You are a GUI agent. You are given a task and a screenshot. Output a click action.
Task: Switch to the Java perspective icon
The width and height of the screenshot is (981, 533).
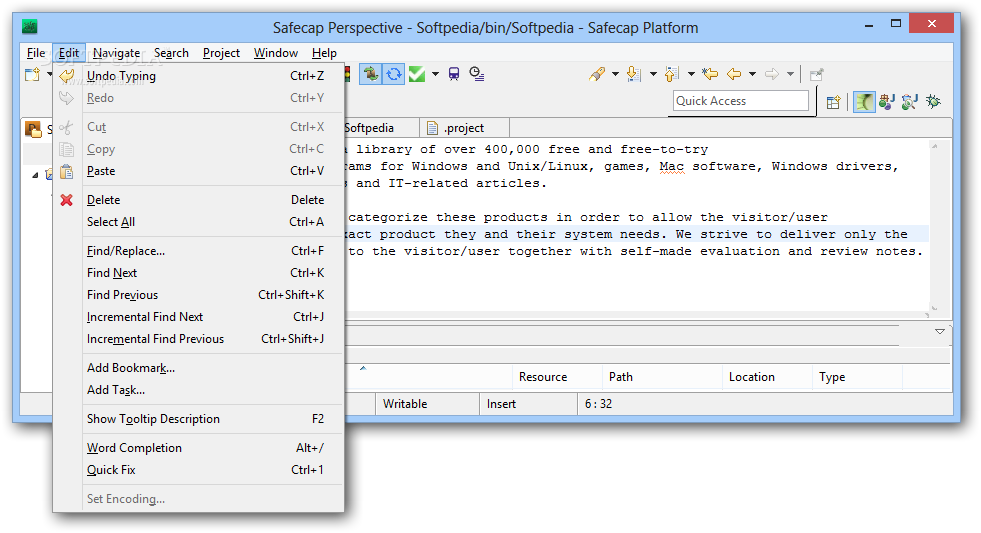pyautogui.click(x=887, y=101)
